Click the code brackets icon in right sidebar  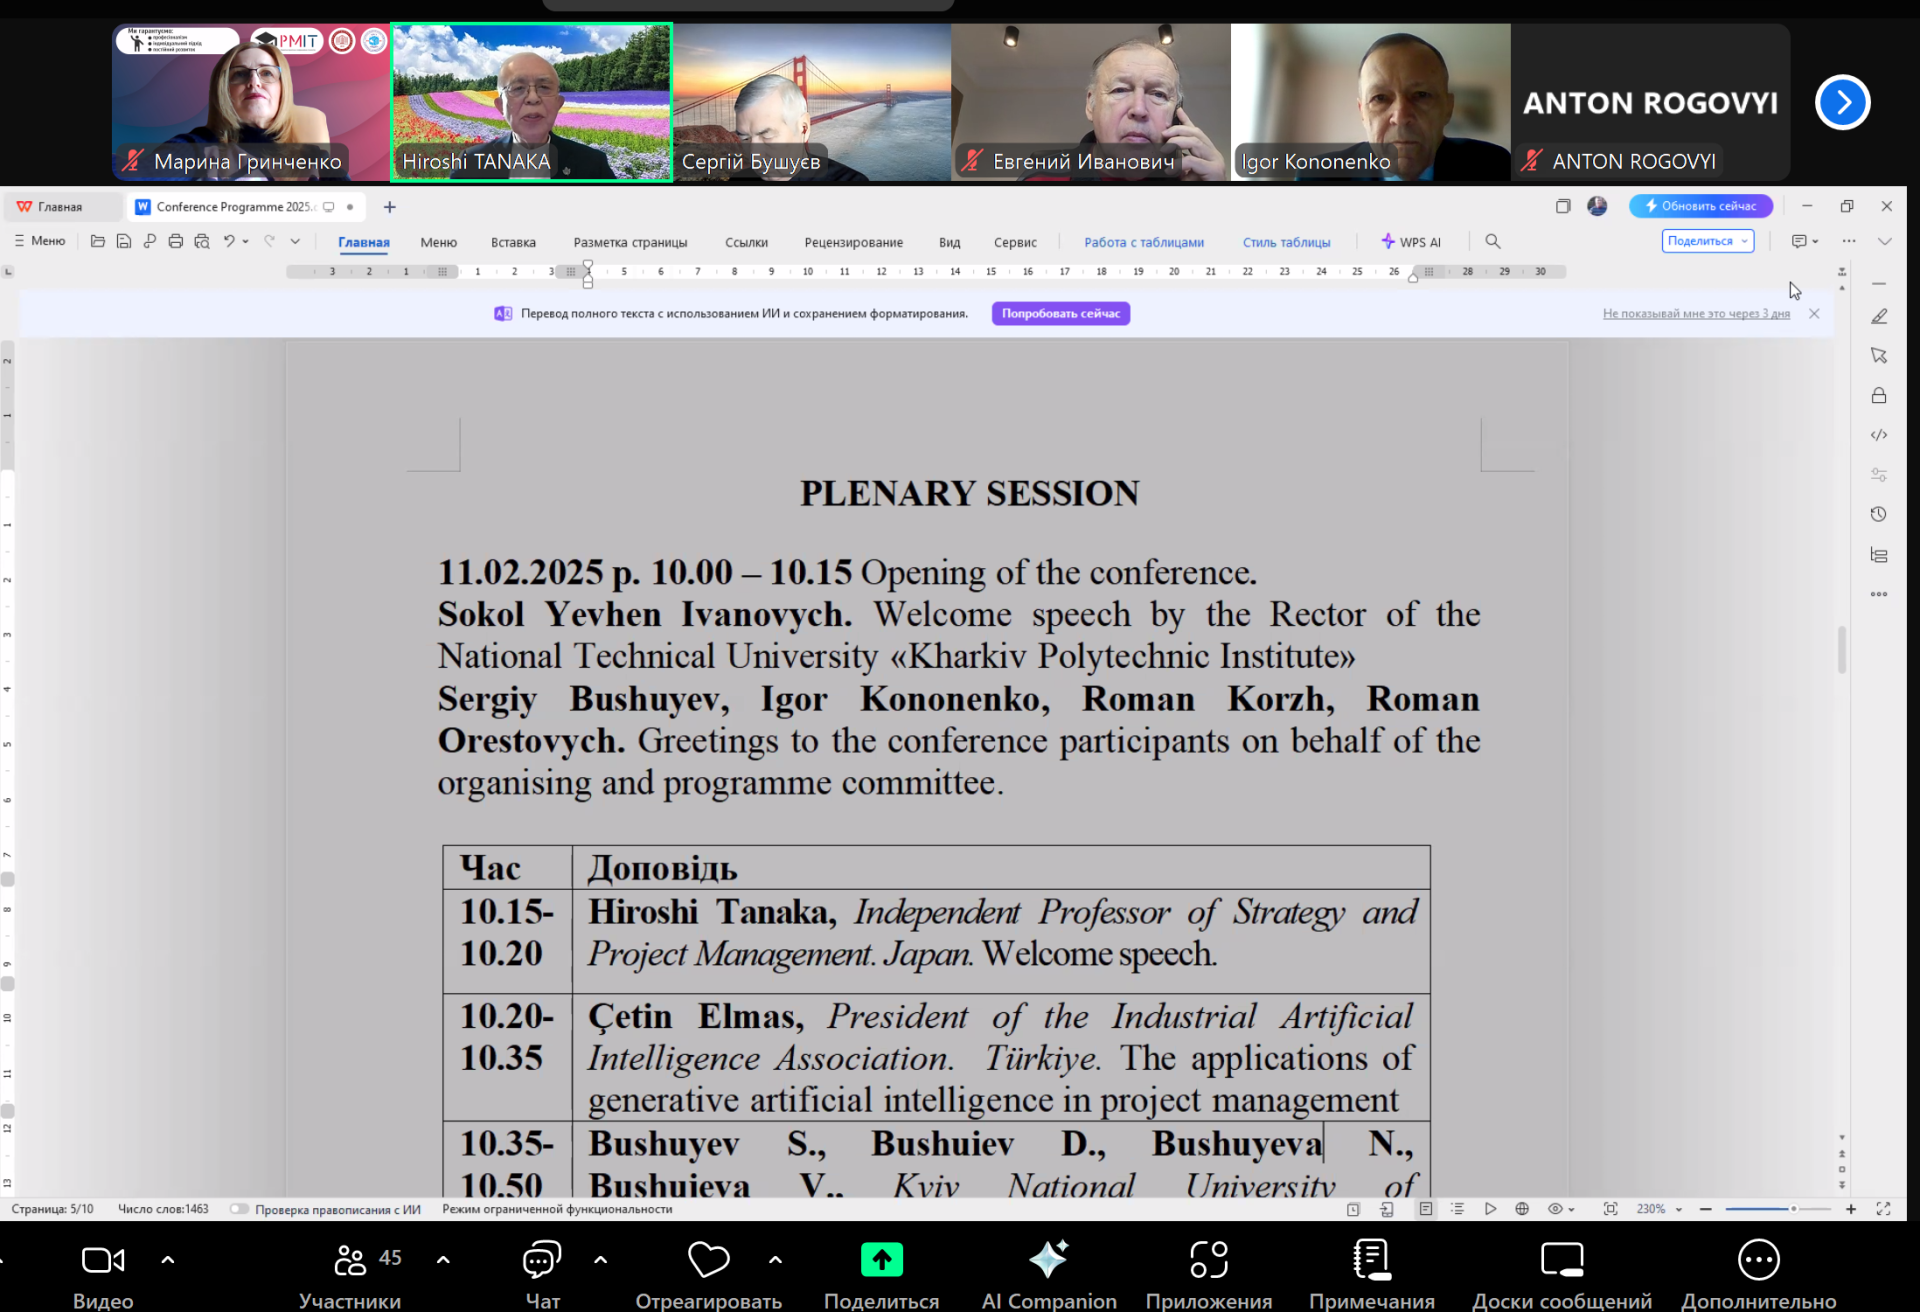click(1879, 435)
